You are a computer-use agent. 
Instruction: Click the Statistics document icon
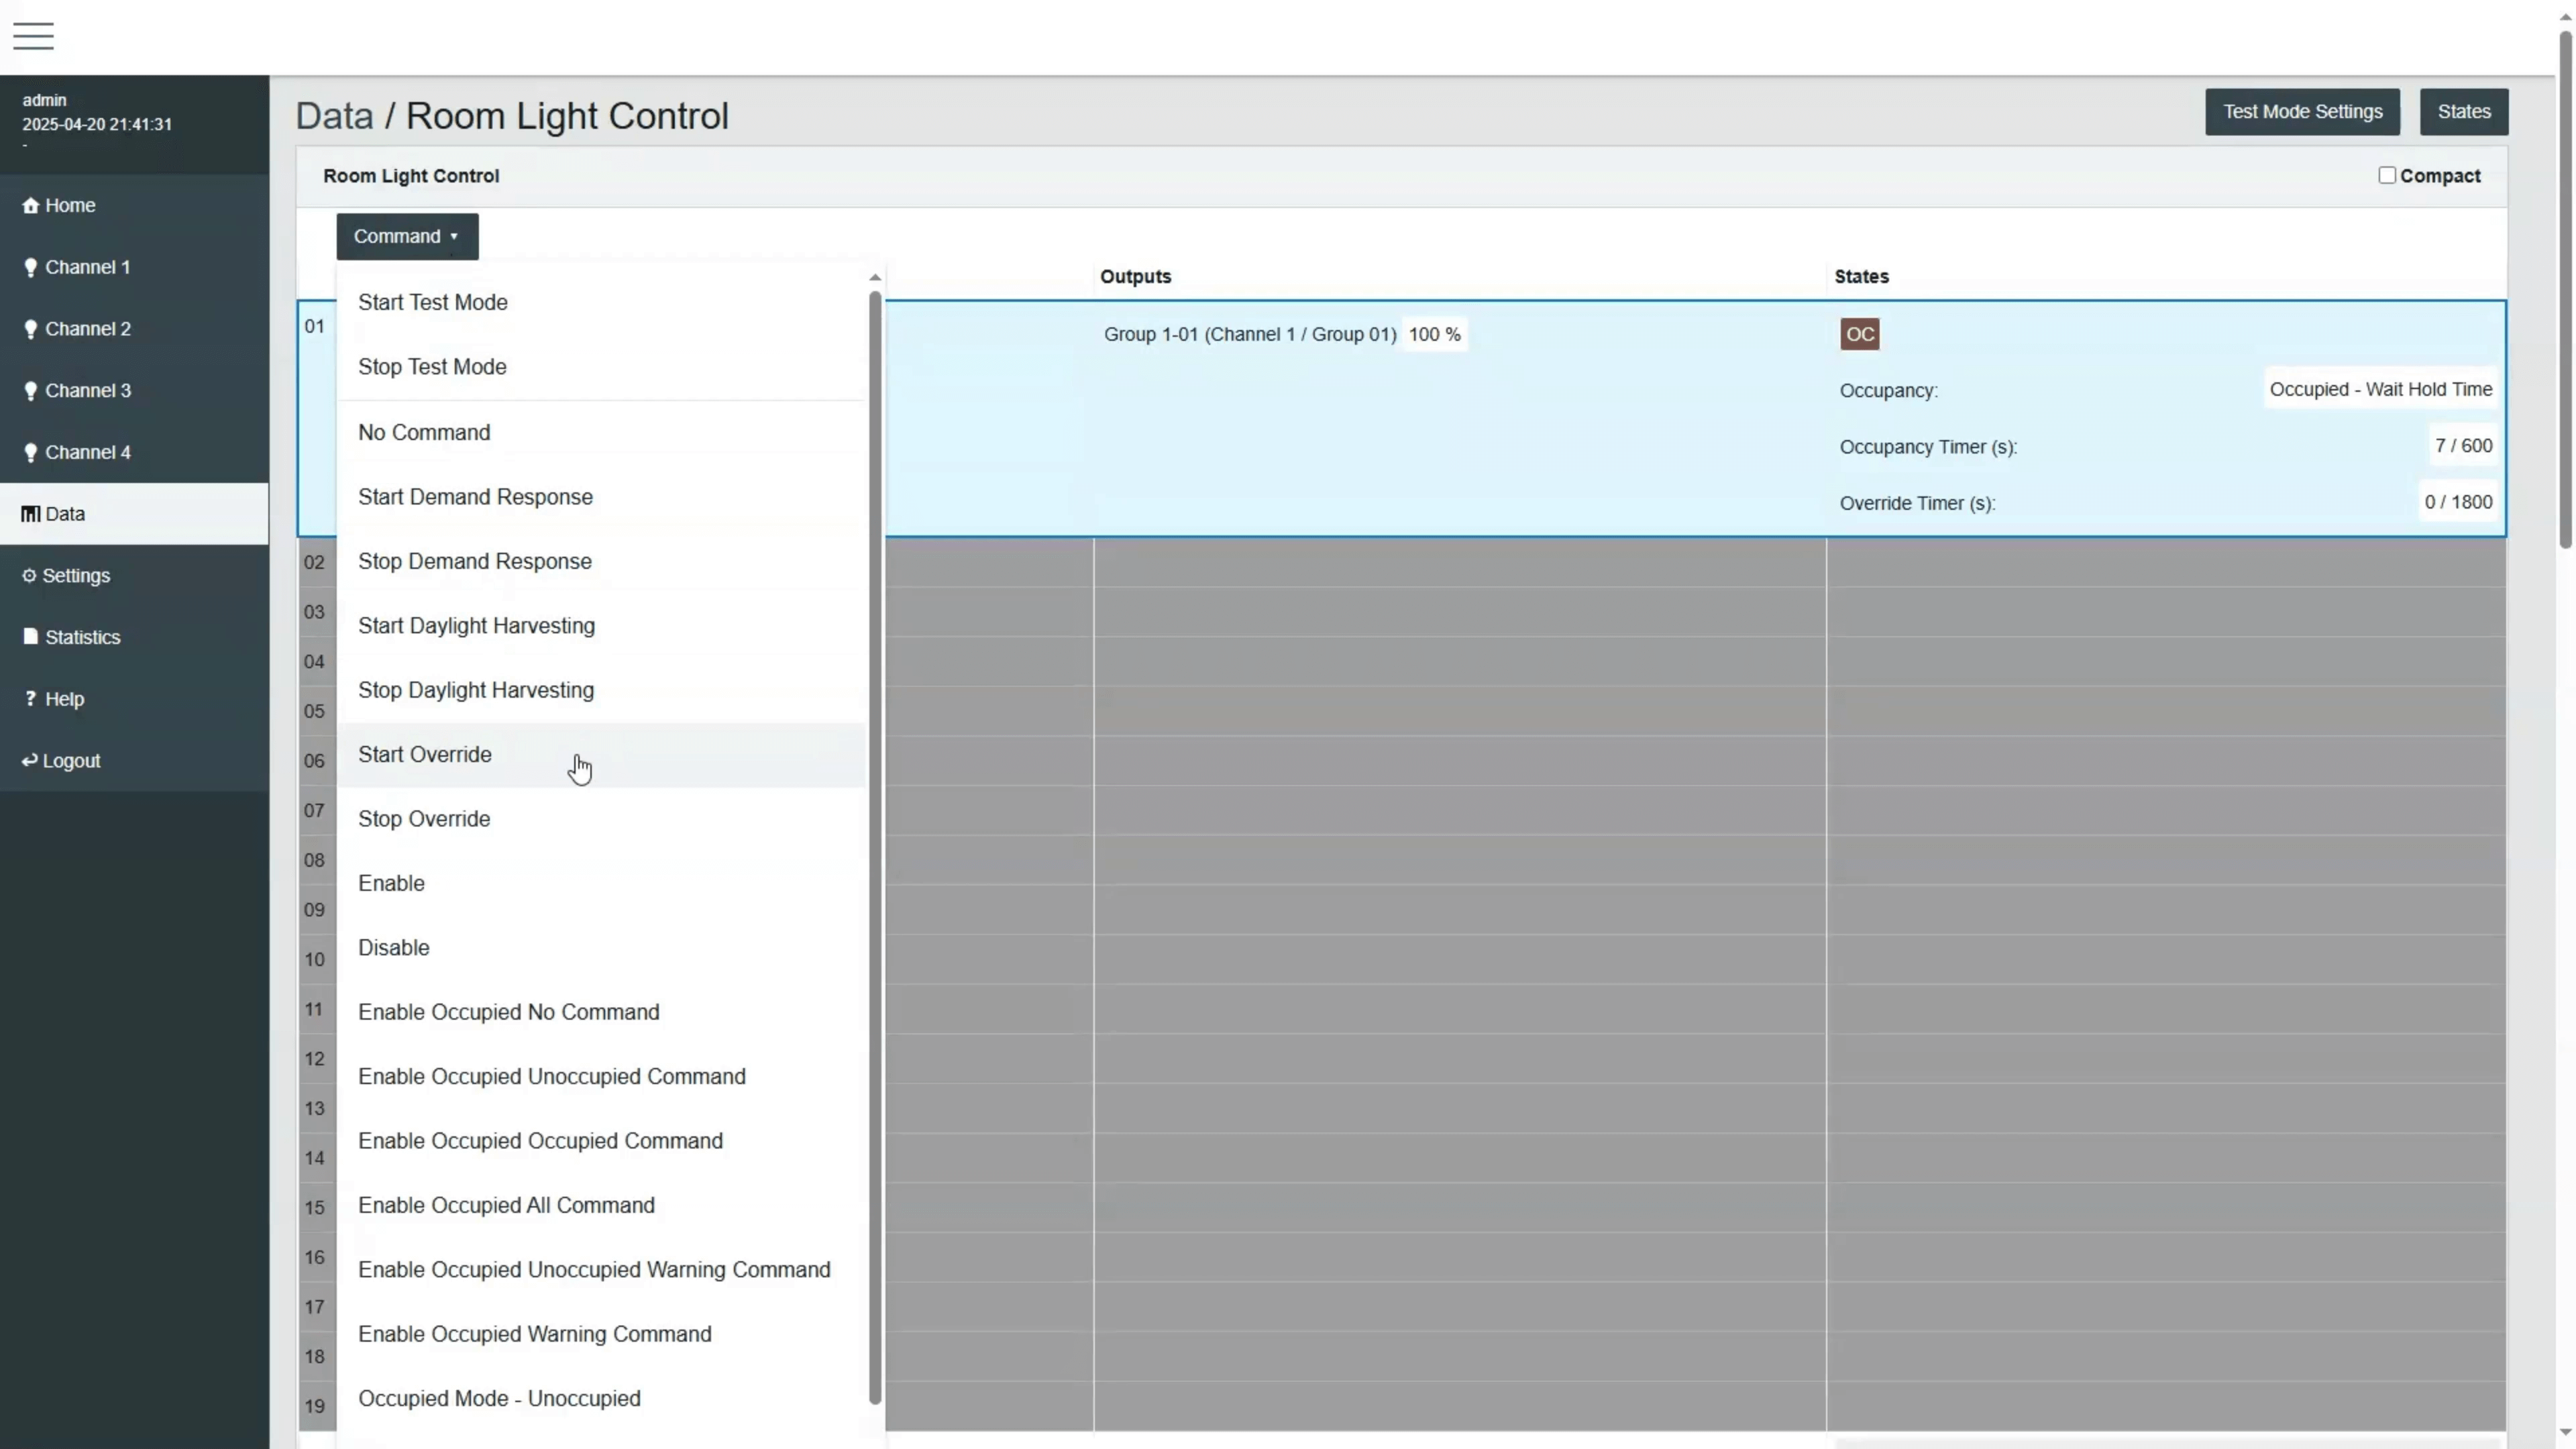pyautogui.click(x=30, y=637)
